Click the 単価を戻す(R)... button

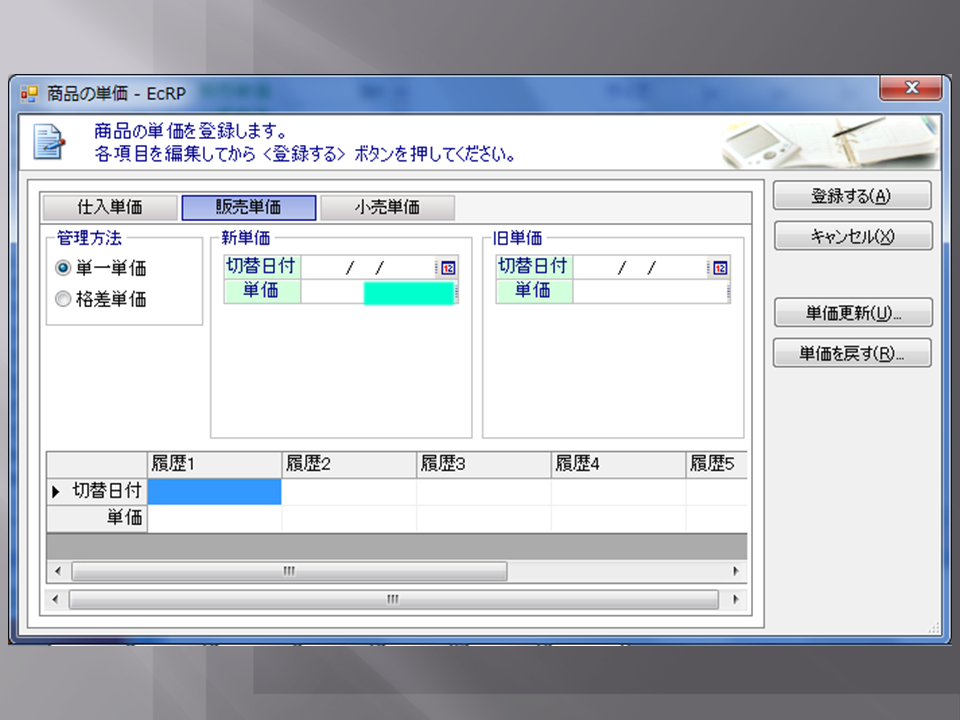852,353
